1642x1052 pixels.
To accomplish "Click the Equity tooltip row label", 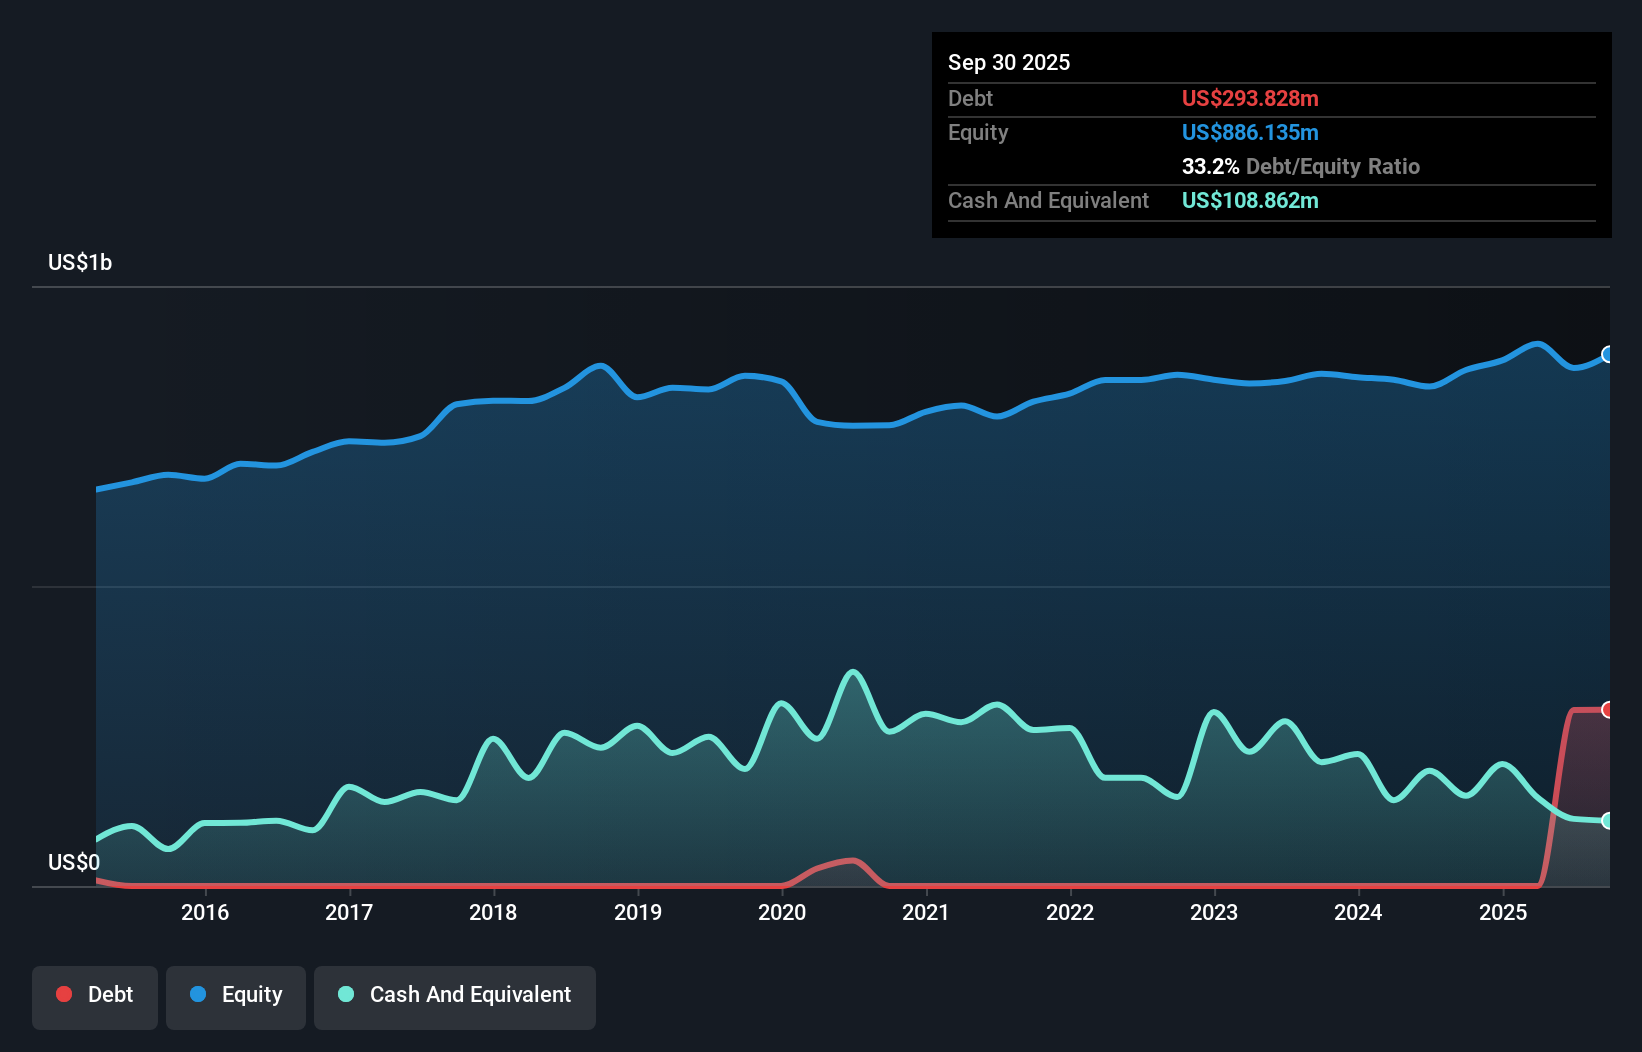I will click(978, 132).
